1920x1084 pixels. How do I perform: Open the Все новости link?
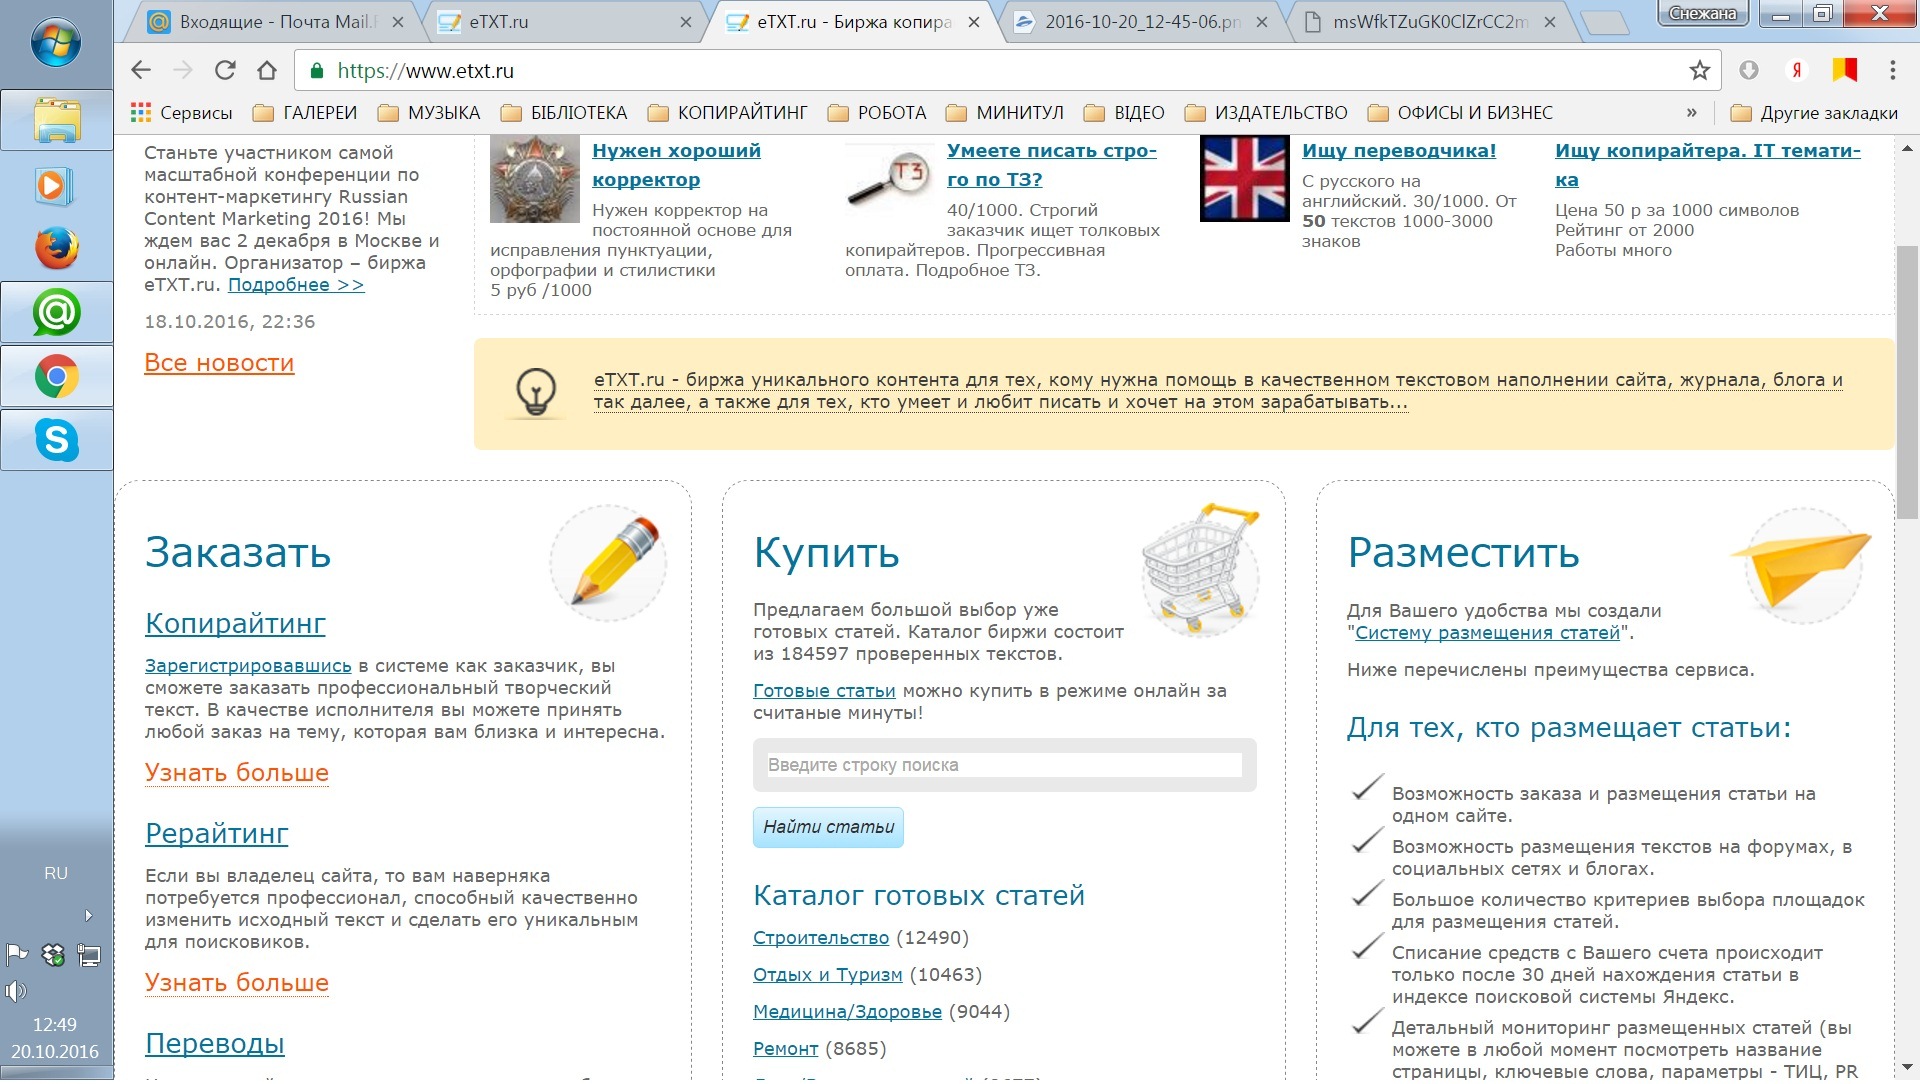click(x=219, y=363)
